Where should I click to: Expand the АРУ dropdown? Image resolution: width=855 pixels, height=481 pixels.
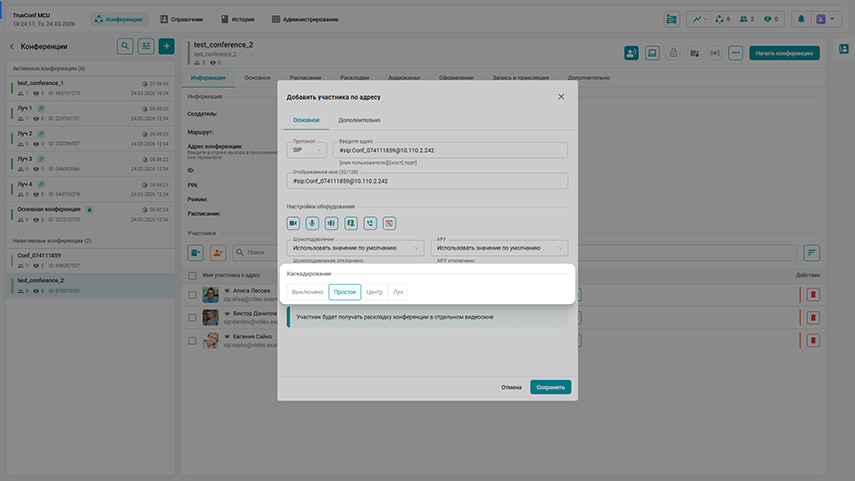tap(500, 247)
